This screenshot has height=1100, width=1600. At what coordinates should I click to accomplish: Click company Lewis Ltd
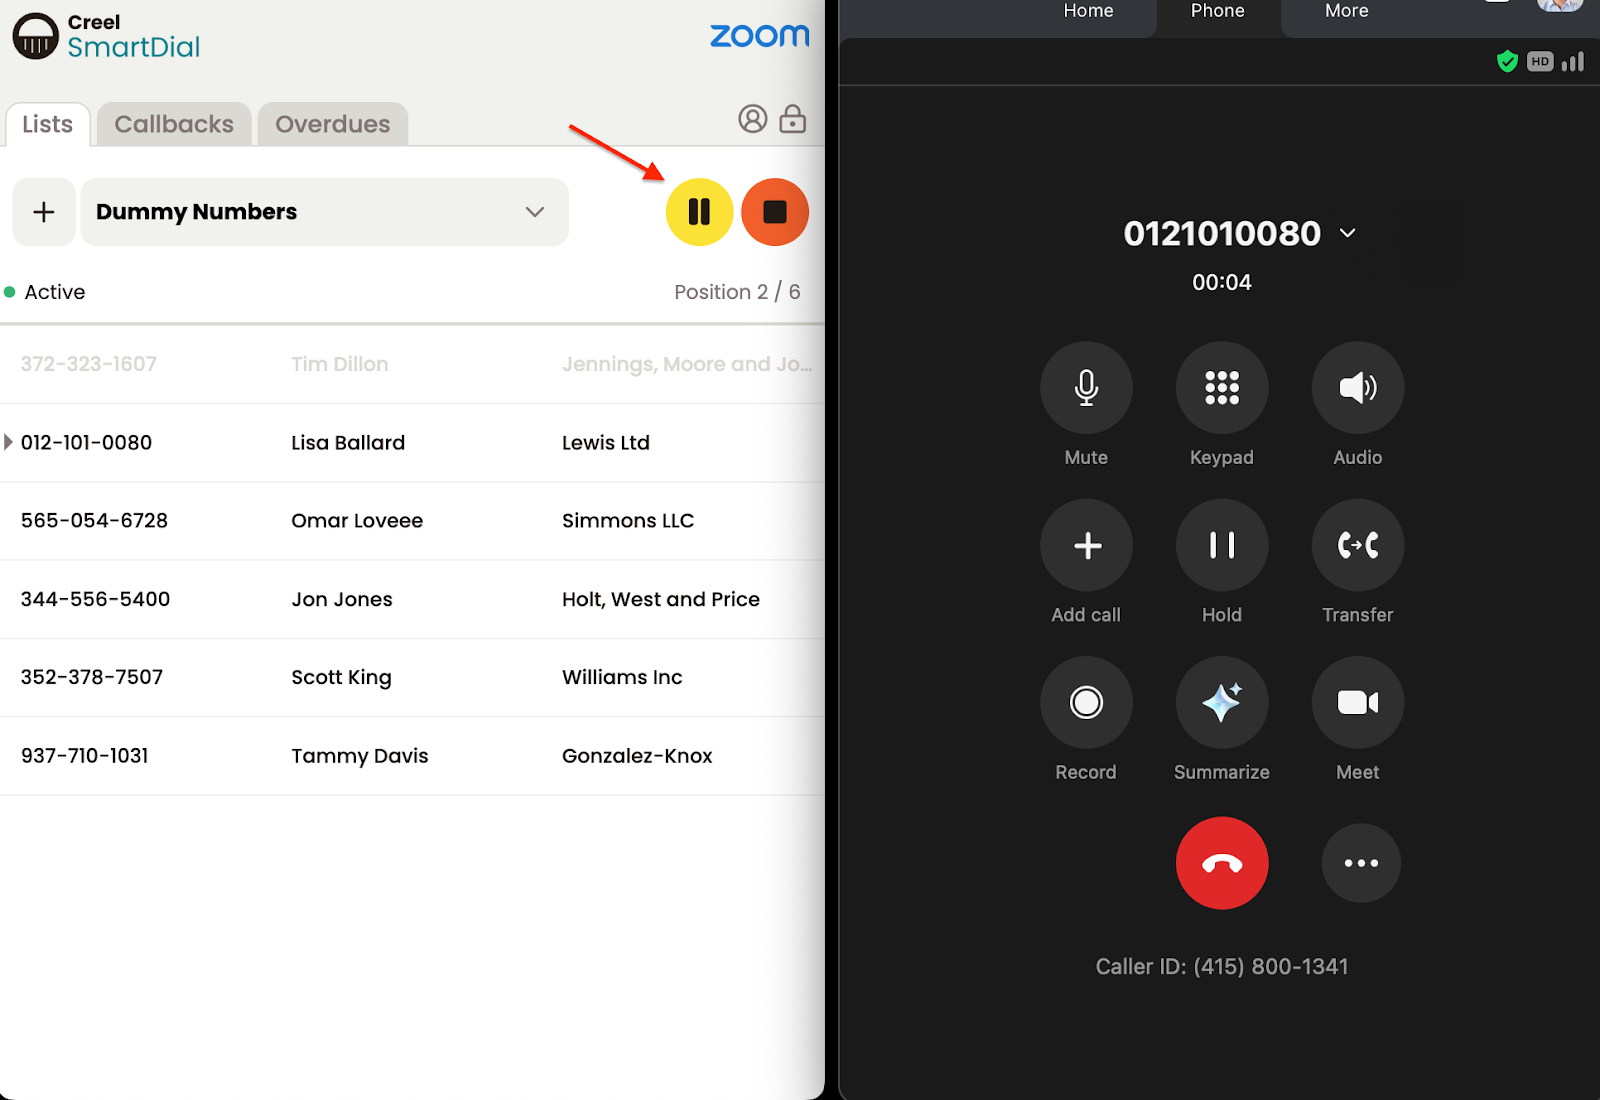[606, 443]
